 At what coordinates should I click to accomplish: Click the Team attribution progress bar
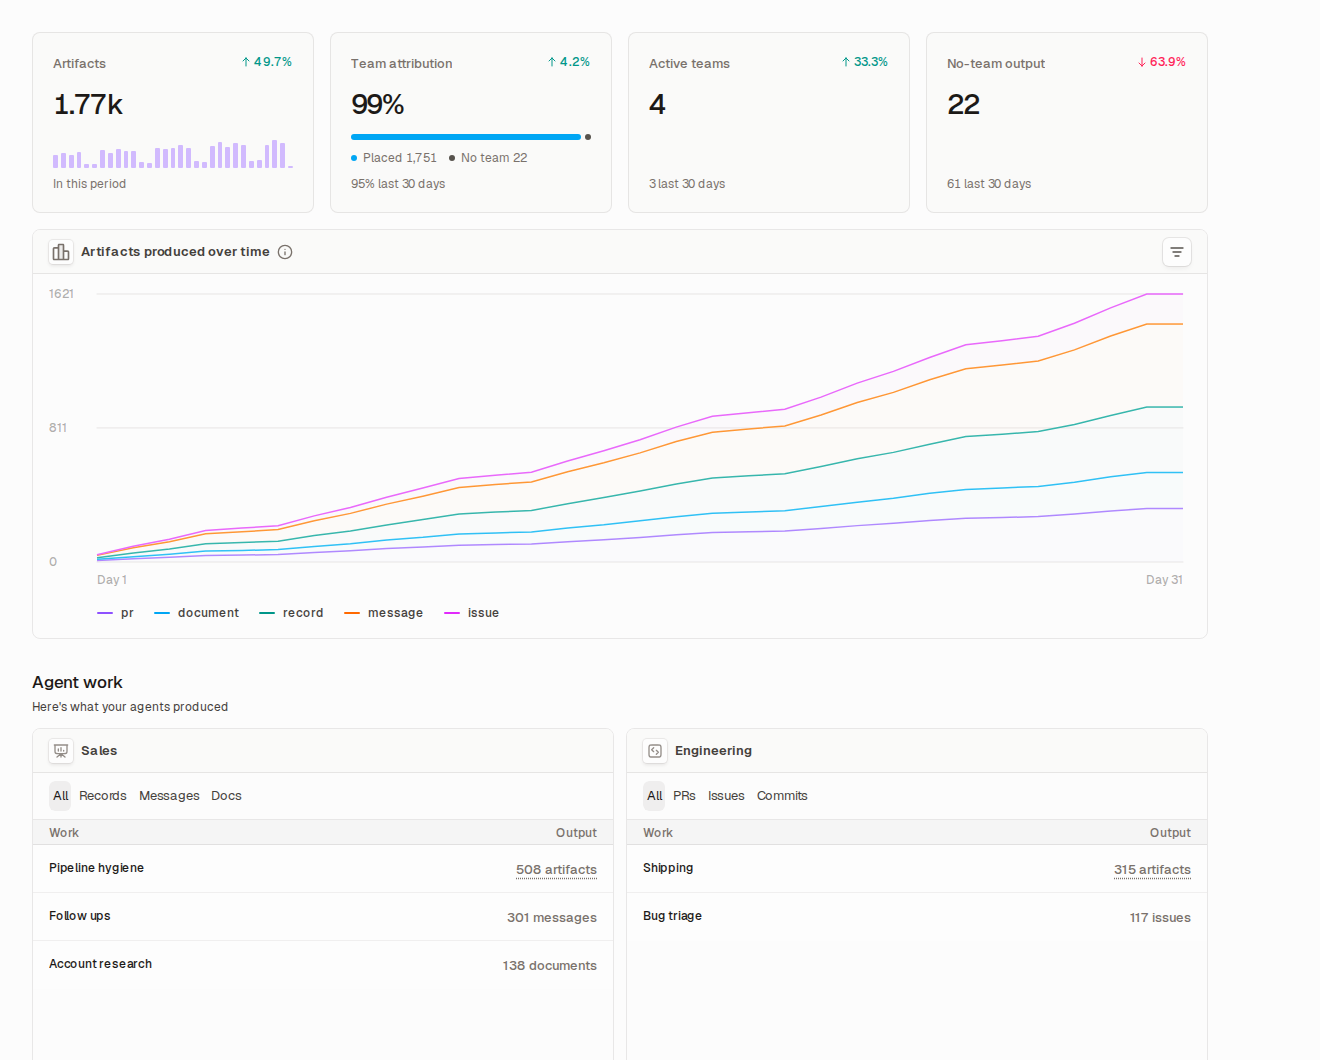tap(471, 137)
